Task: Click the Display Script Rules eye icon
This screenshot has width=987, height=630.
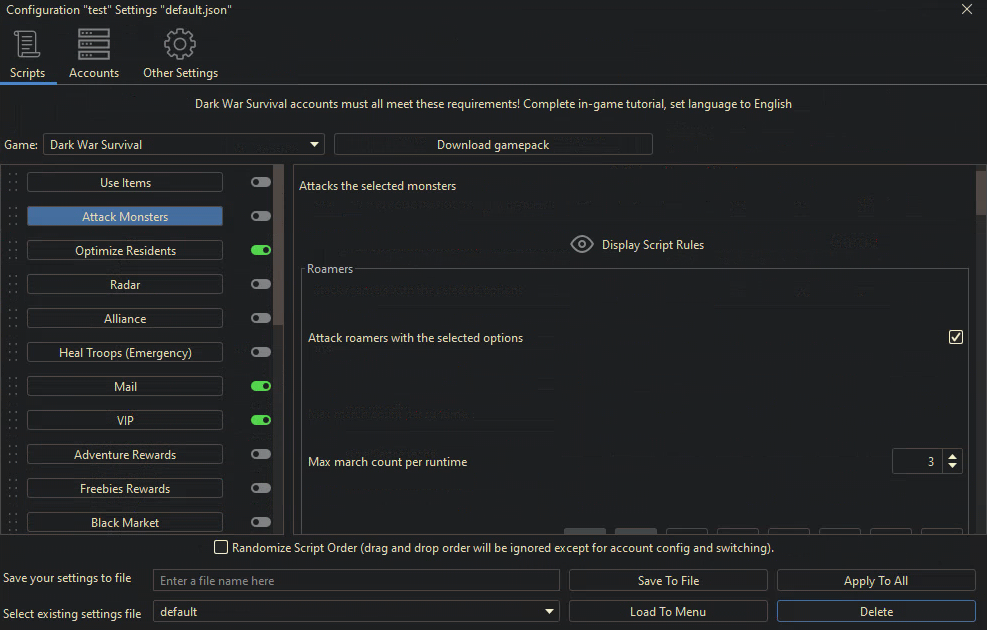Action: [582, 245]
